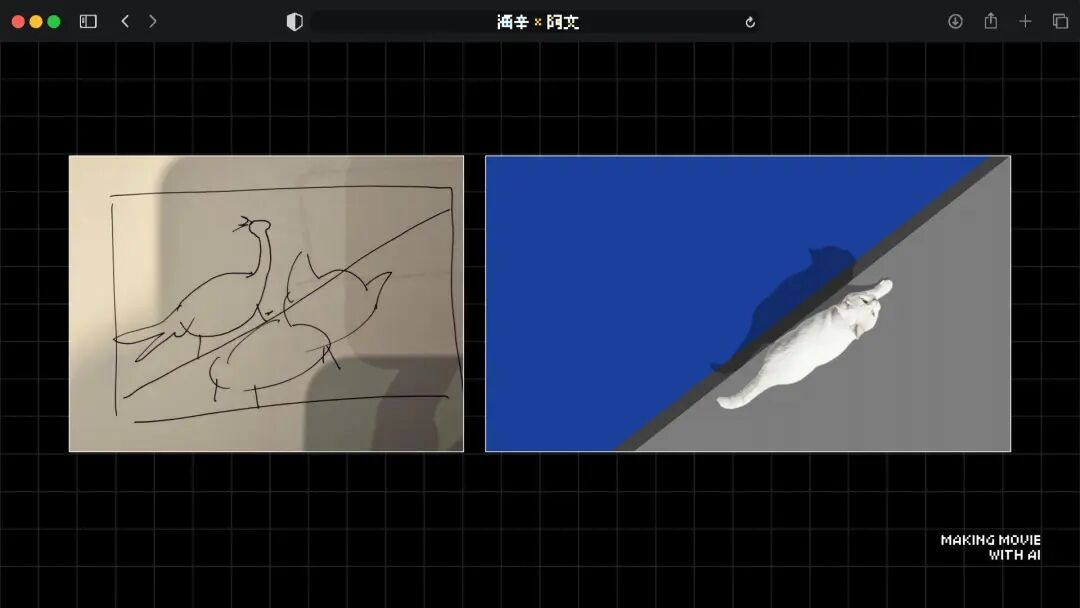Viewport: 1080px width, 608px height.
Task: Reload the 涵辛 x 阿文 page
Action: (x=749, y=20)
